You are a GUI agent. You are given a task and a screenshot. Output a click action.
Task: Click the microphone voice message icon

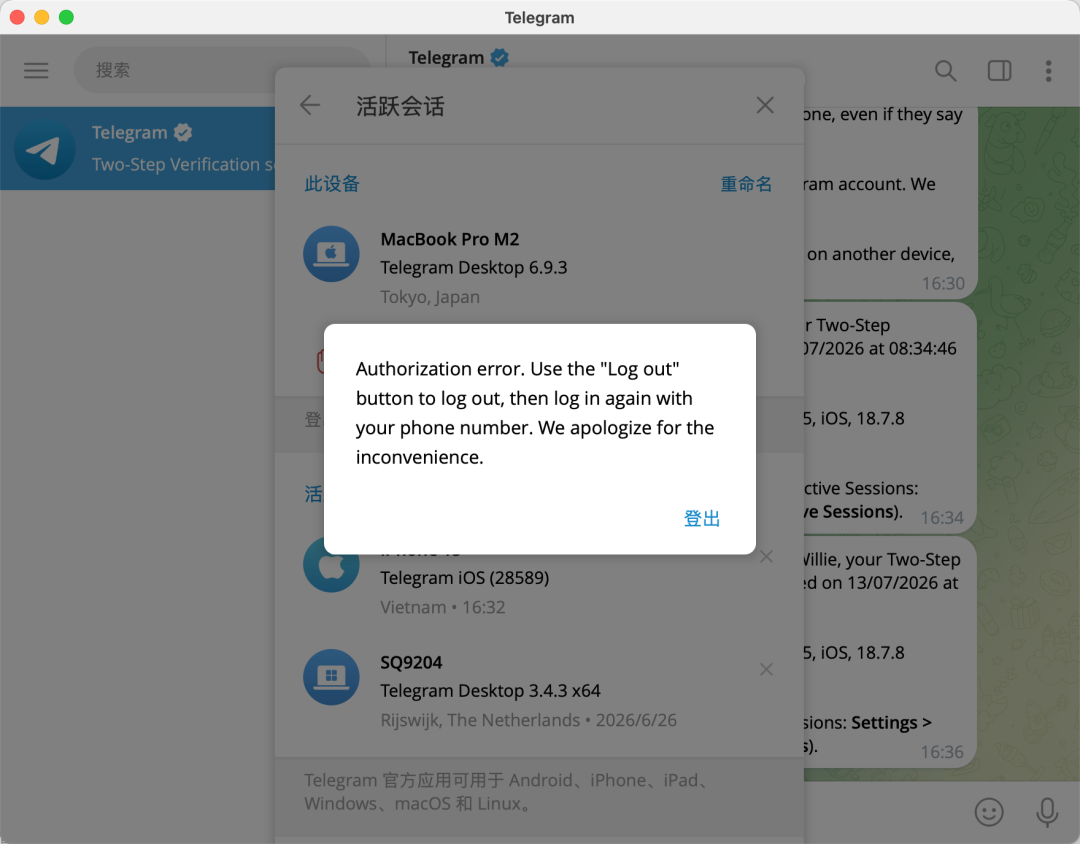click(x=1047, y=812)
